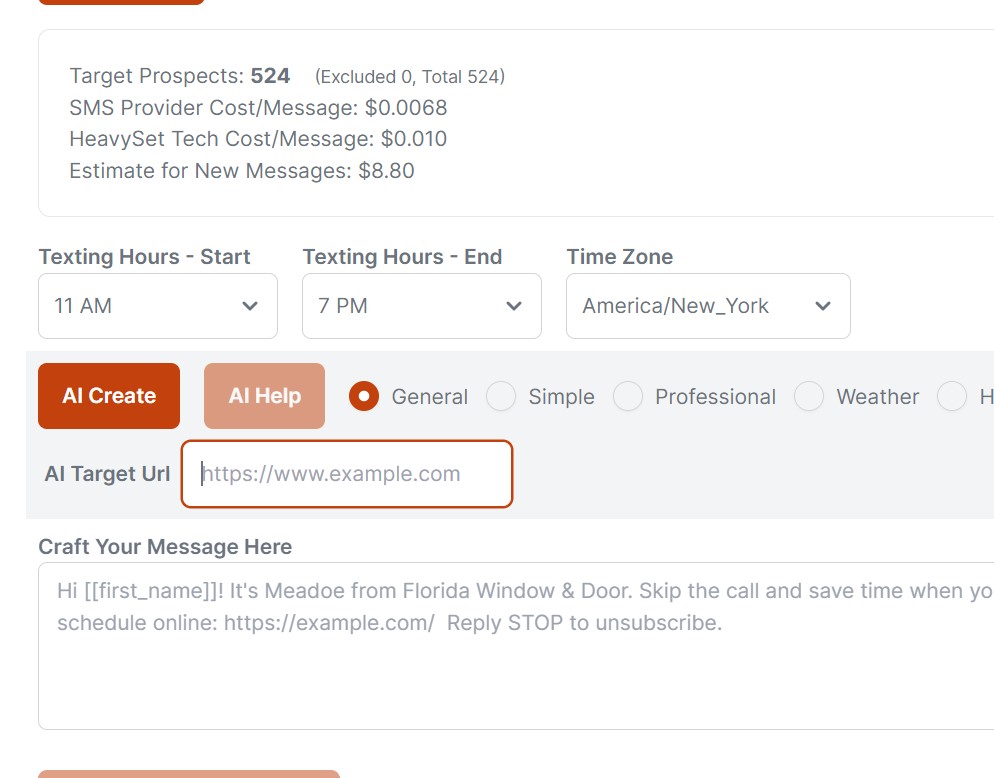Click the faded orange button at the bottom
Image resolution: width=994 pixels, height=778 pixels.
(x=189, y=774)
